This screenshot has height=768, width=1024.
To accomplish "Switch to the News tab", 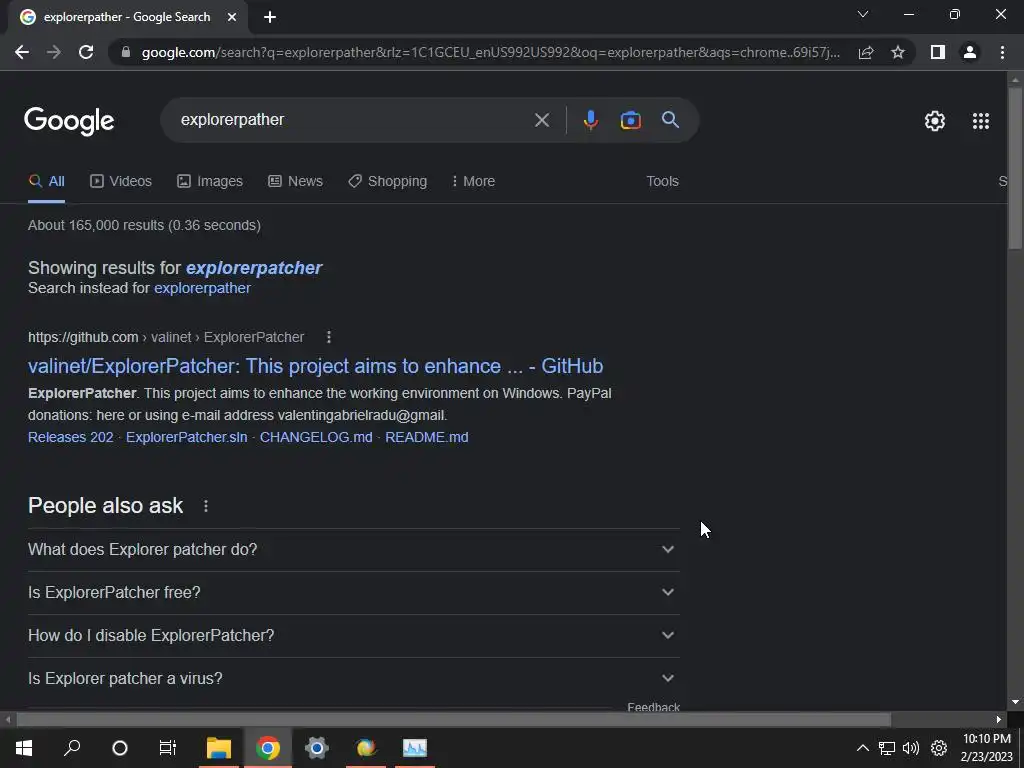I will (295, 181).
